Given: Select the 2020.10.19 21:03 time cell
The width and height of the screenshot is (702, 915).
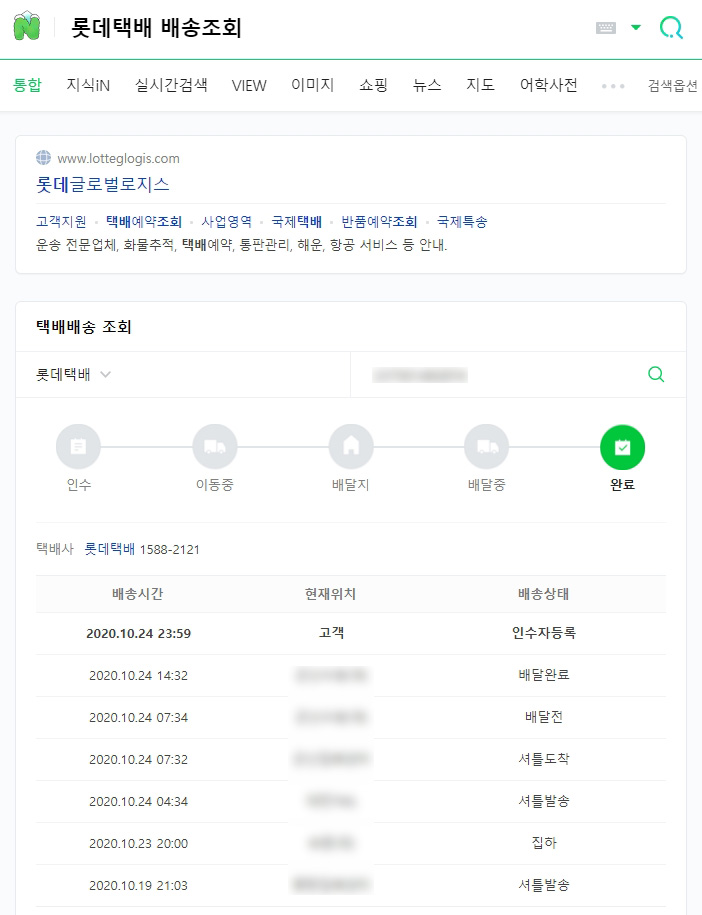Looking at the screenshot, I should [138, 886].
